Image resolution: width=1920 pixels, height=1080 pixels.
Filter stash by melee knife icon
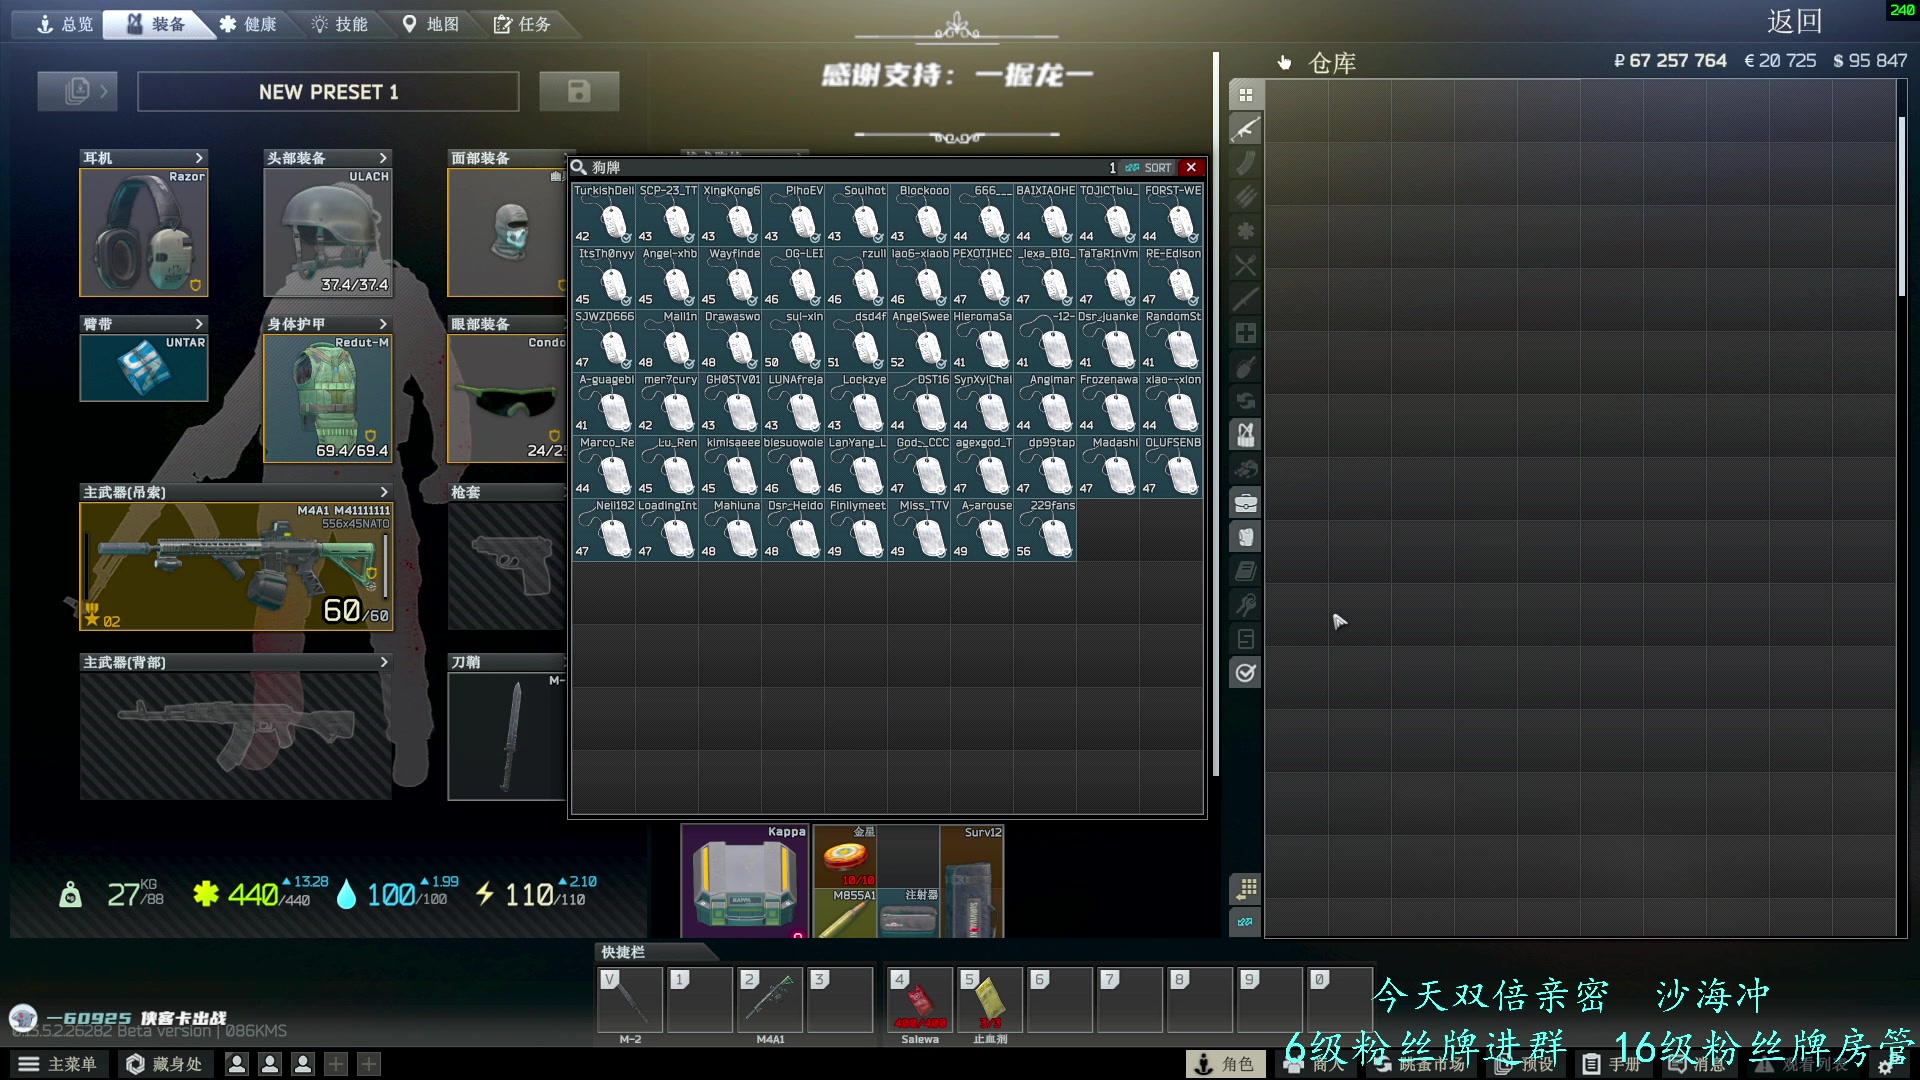tap(1245, 299)
